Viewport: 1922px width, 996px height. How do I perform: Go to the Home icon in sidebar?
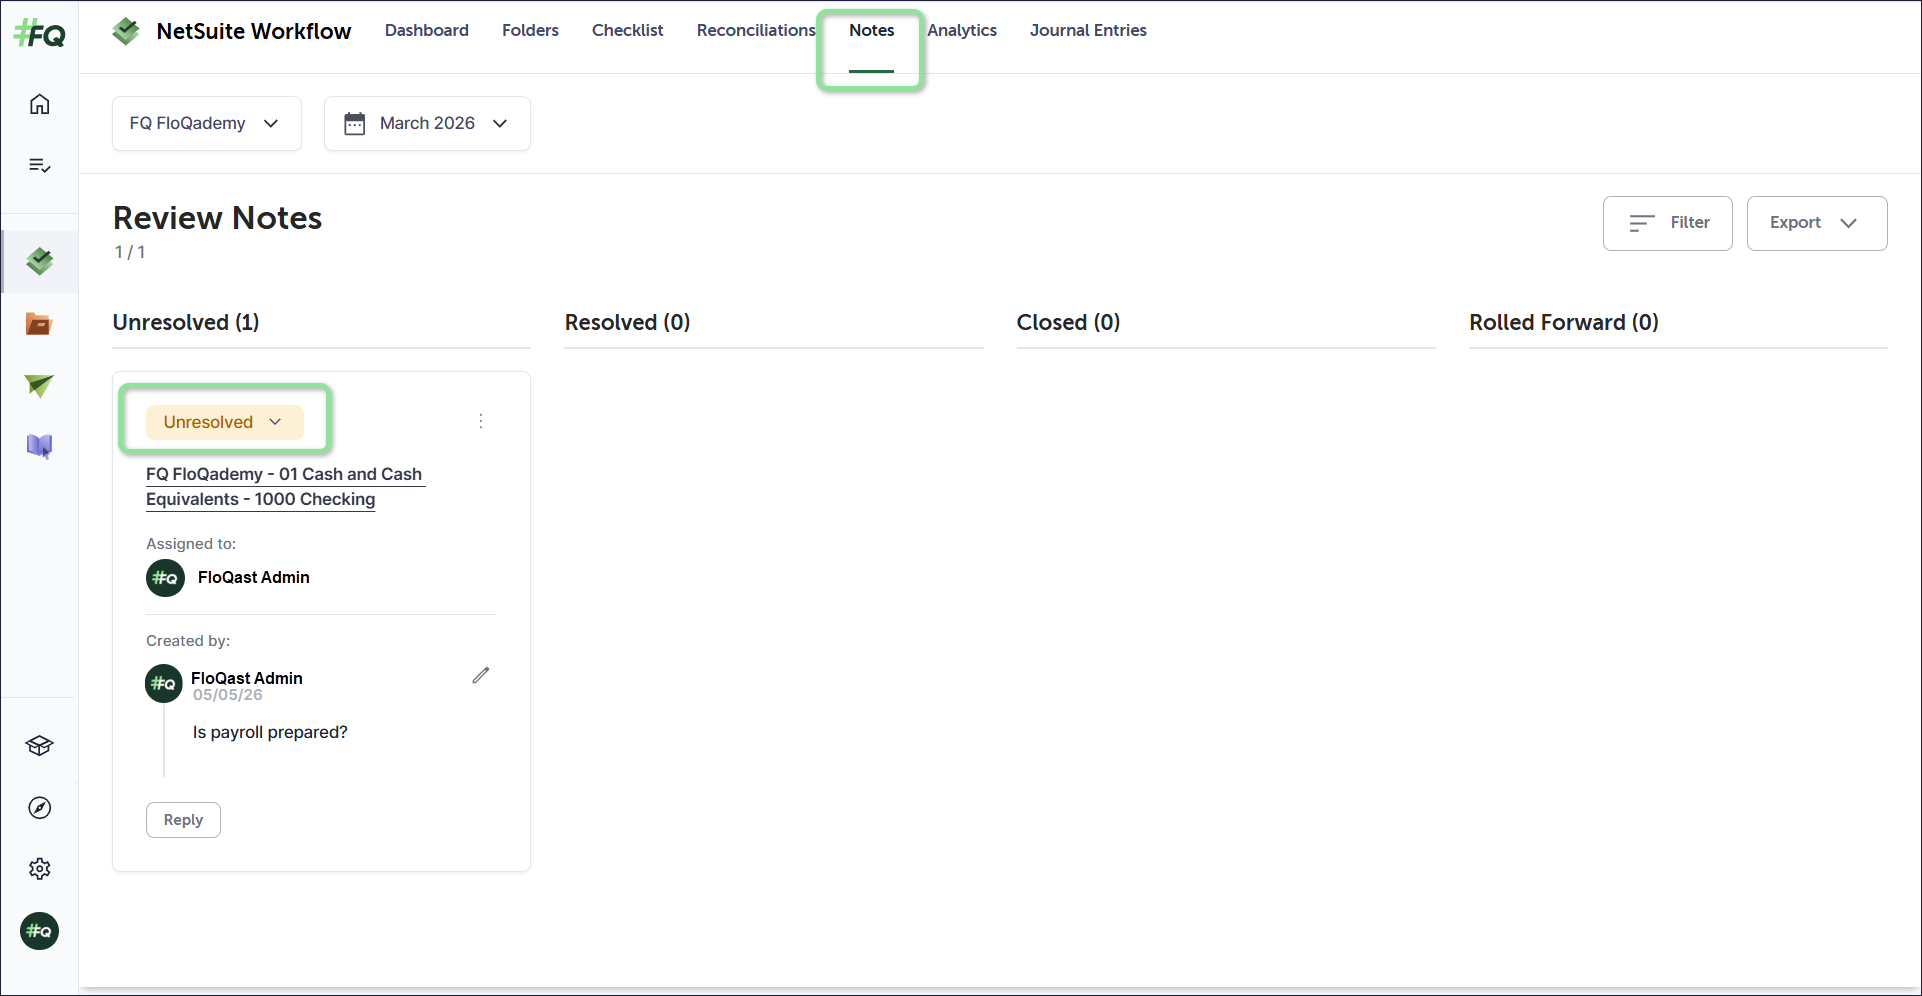[40, 104]
